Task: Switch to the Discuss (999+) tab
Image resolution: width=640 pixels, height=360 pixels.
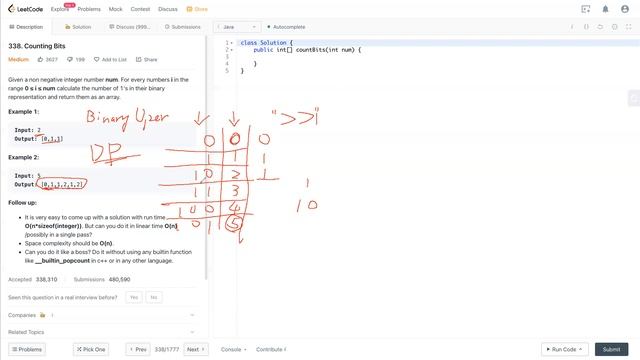Action: 130,27
